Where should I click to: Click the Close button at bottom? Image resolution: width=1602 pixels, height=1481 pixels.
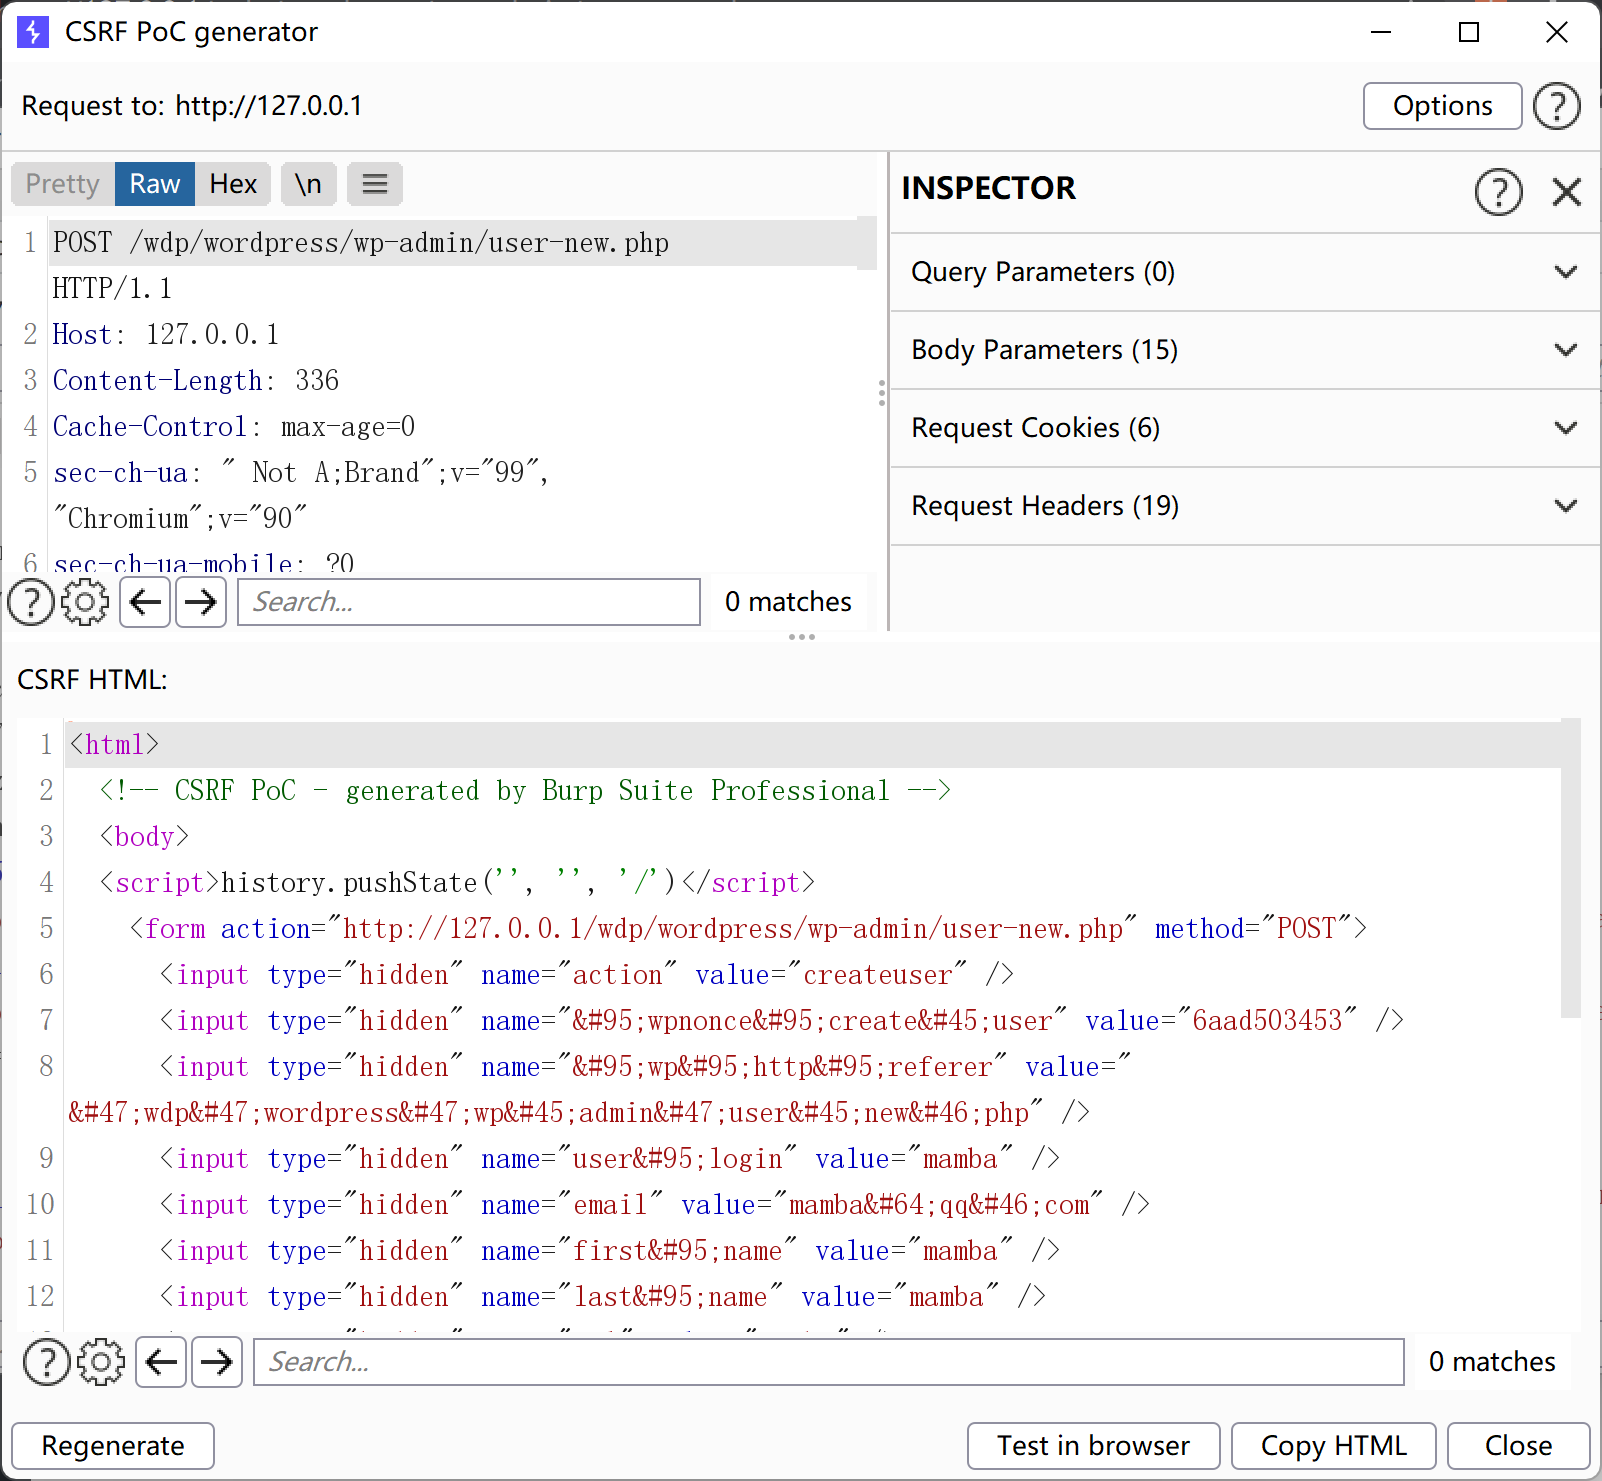1518,1446
